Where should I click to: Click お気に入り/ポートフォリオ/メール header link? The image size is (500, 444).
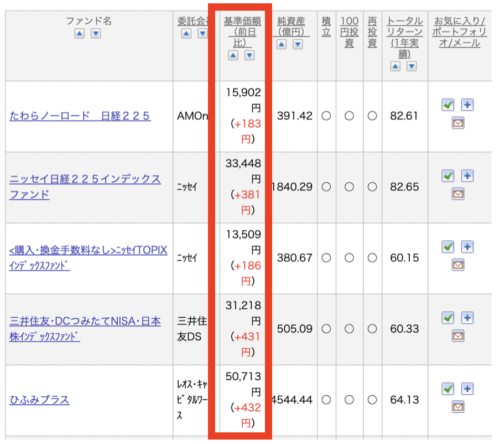point(460,32)
